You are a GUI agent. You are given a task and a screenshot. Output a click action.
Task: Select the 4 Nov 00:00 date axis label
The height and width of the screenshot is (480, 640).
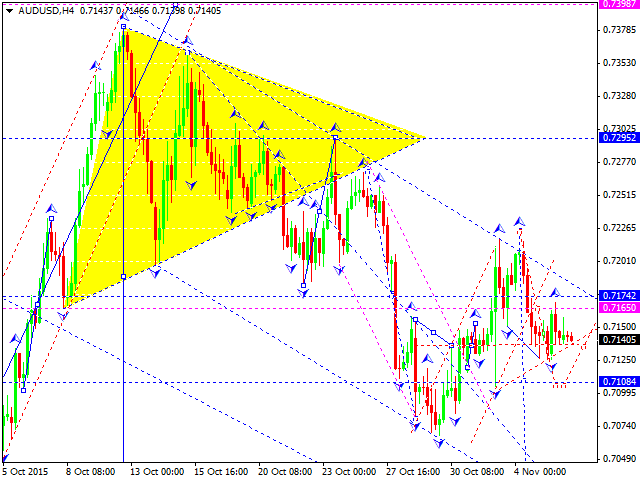pyautogui.click(x=540, y=472)
